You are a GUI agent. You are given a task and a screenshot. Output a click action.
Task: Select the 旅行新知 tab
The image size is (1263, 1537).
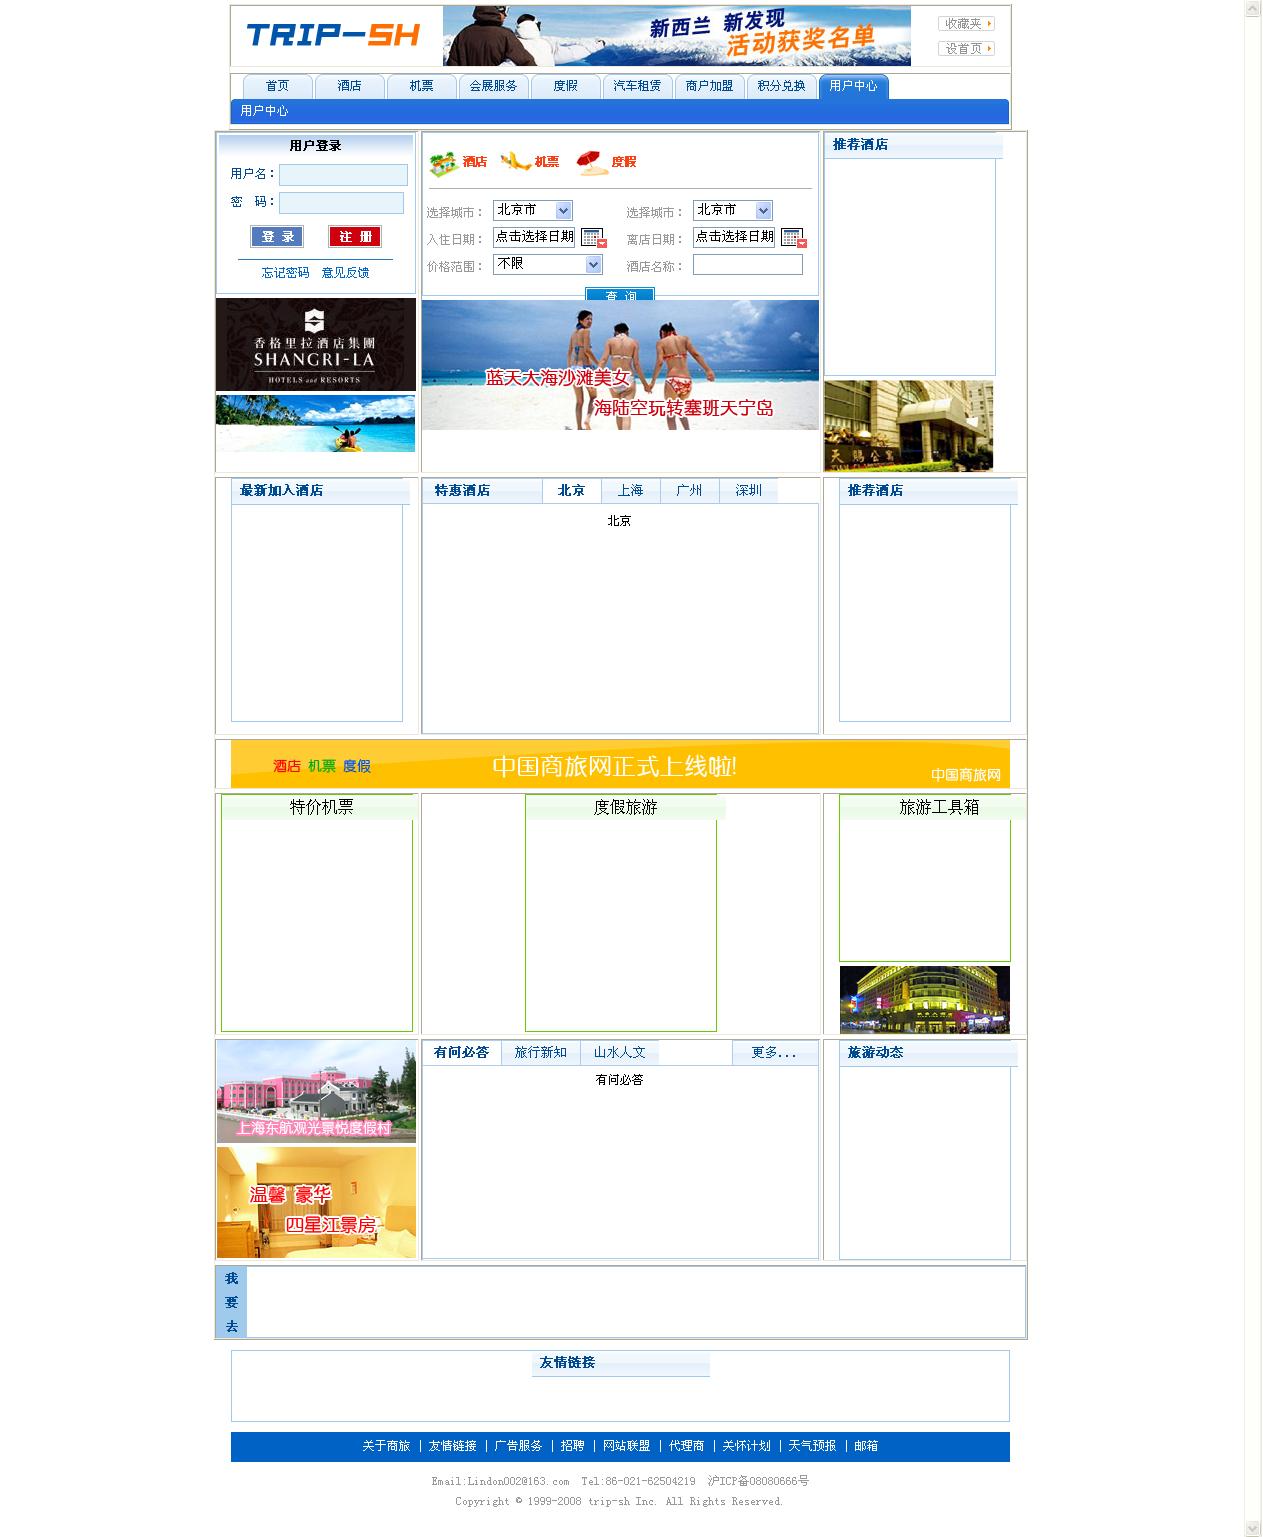[540, 1053]
